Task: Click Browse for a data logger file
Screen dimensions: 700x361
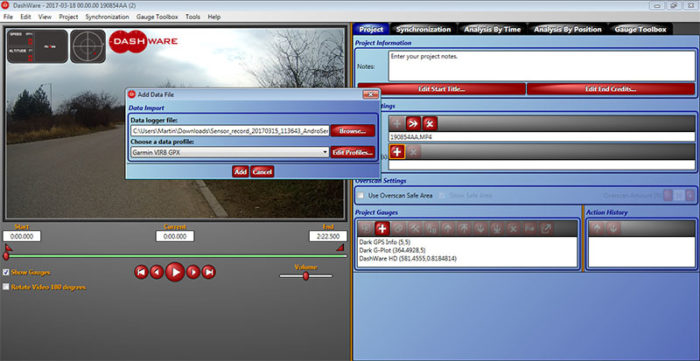Action: point(353,131)
